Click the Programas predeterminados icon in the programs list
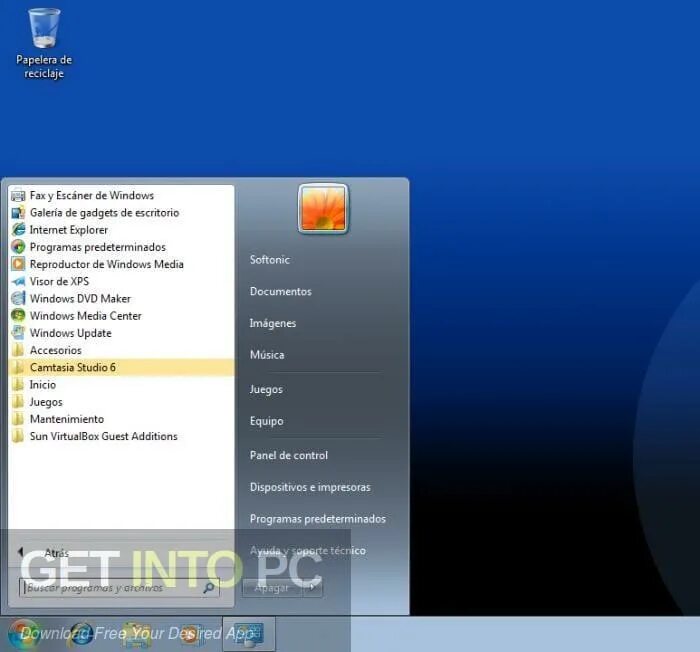The image size is (700, 652). [18, 247]
